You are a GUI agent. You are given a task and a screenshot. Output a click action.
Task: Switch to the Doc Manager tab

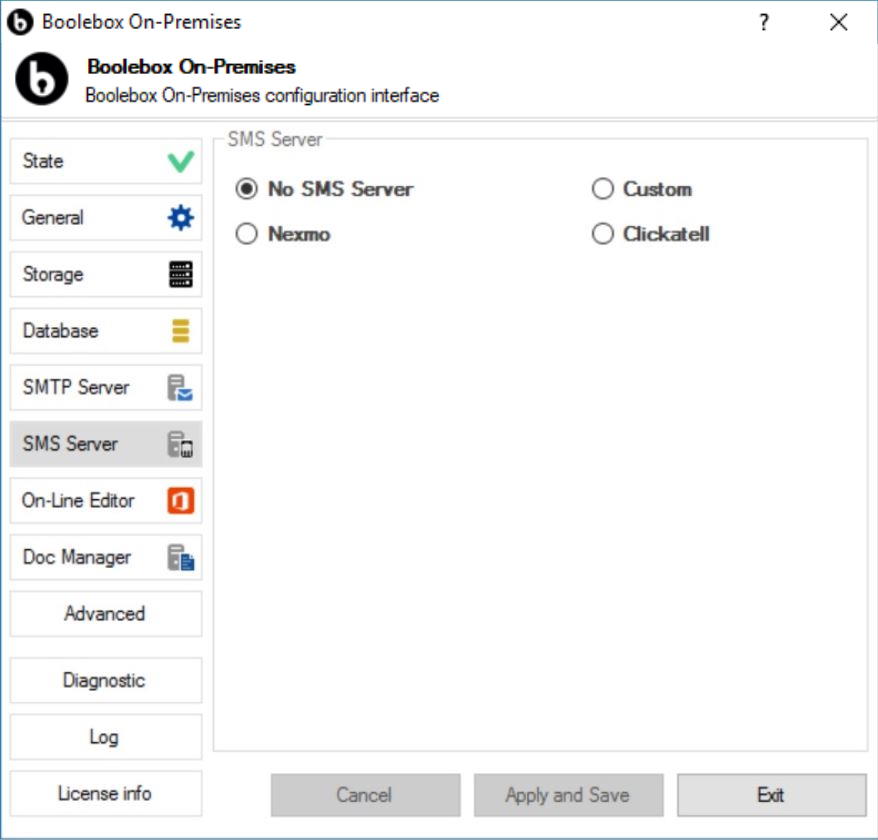pos(106,557)
